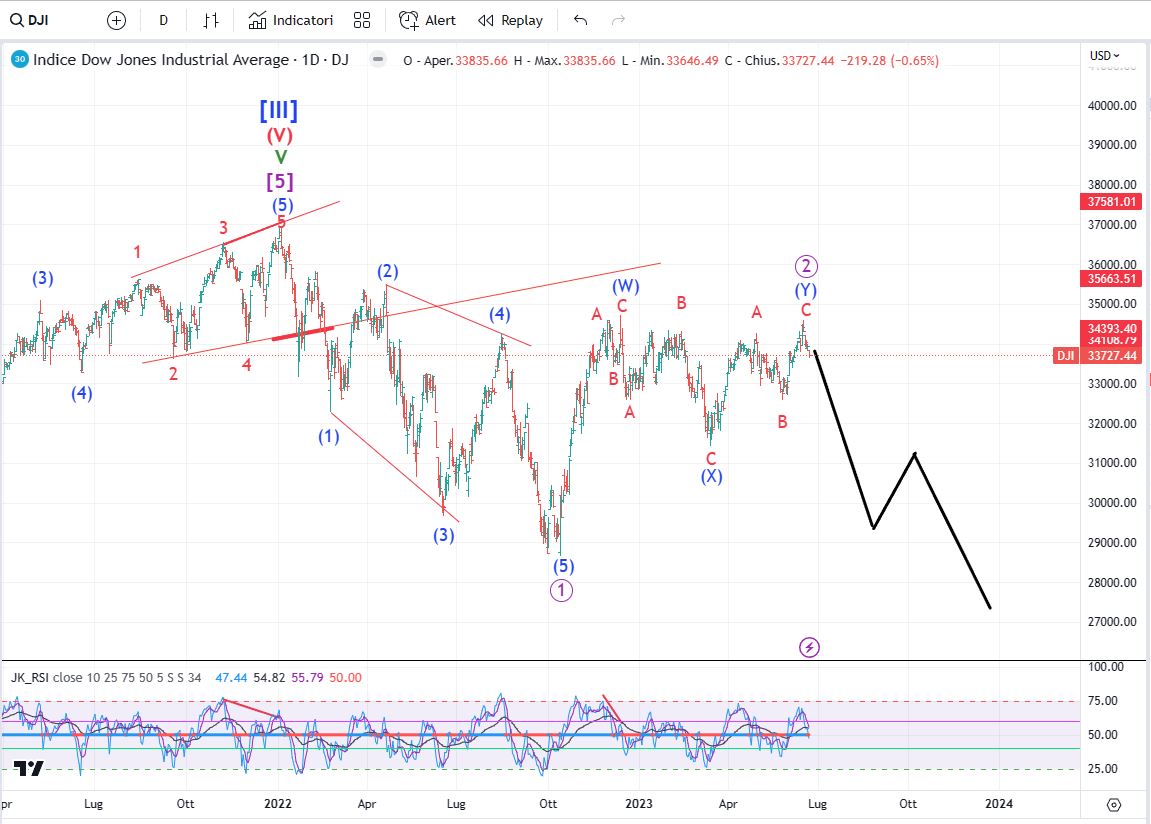Create an Alert
The height and width of the screenshot is (824, 1151).
point(427,21)
